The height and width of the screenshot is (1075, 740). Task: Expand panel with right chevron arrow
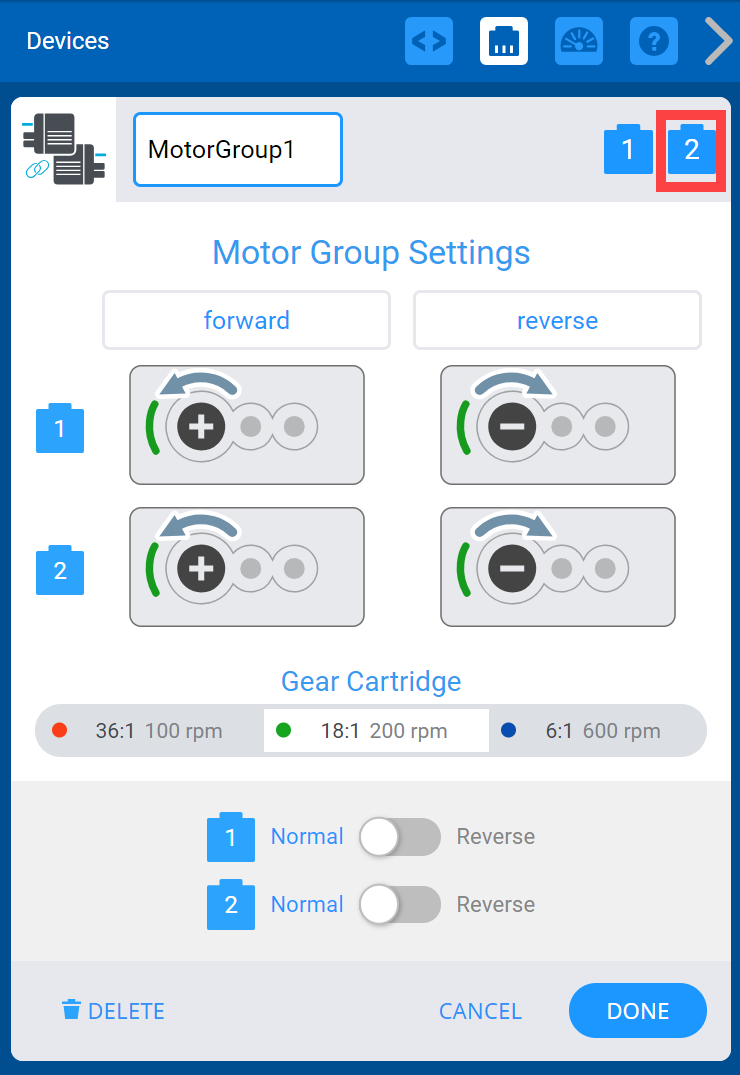click(x=718, y=41)
